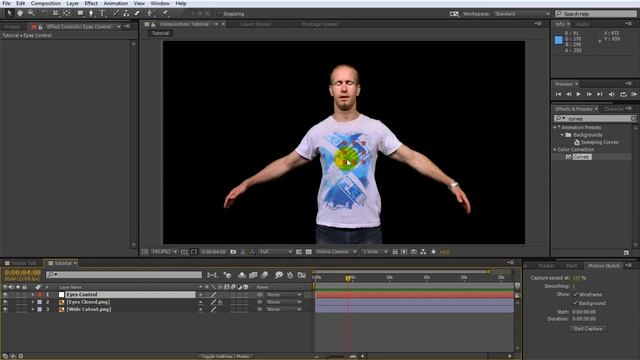This screenshot has height=360, width=640.
Task: Click the composition flowchart icon in viewer
Action: tap(423, 252)
